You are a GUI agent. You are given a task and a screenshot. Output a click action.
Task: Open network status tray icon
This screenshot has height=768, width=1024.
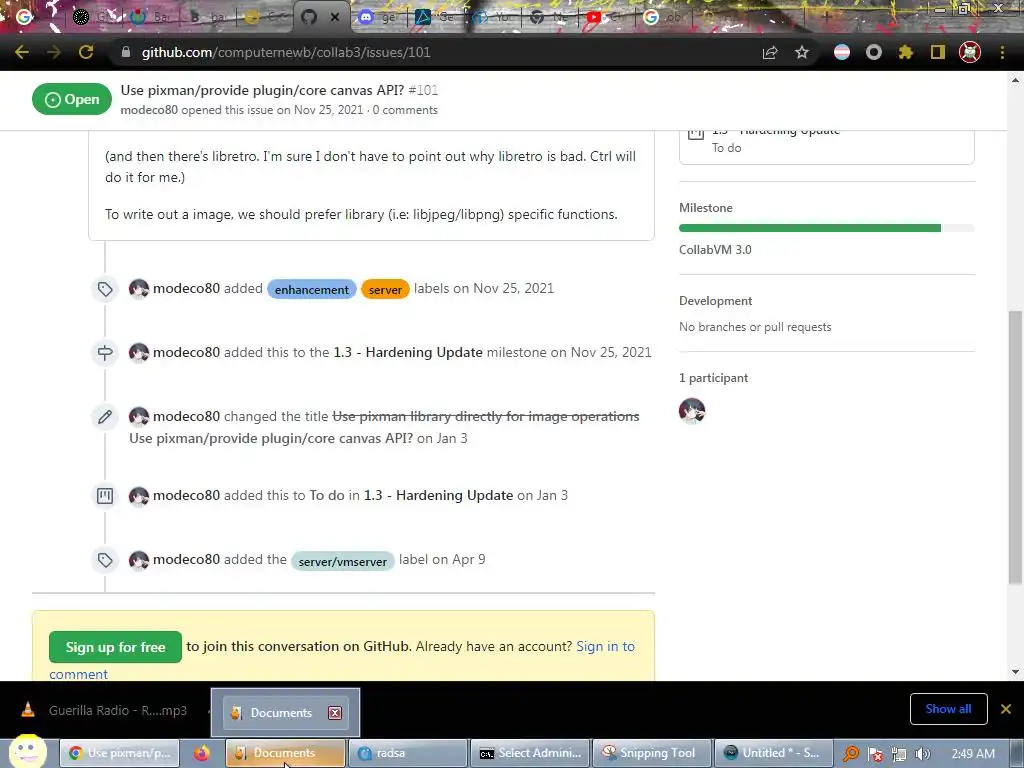point(899,754)
